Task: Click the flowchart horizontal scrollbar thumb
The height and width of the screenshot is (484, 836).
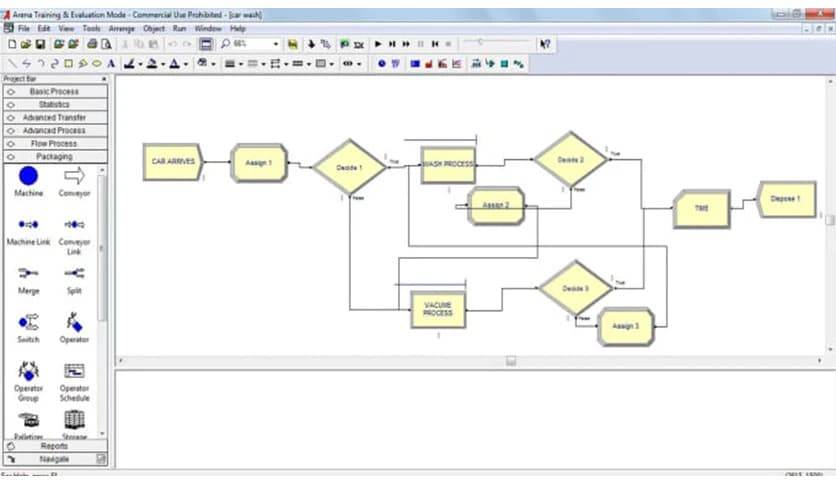Action: (x=511, y=361)
